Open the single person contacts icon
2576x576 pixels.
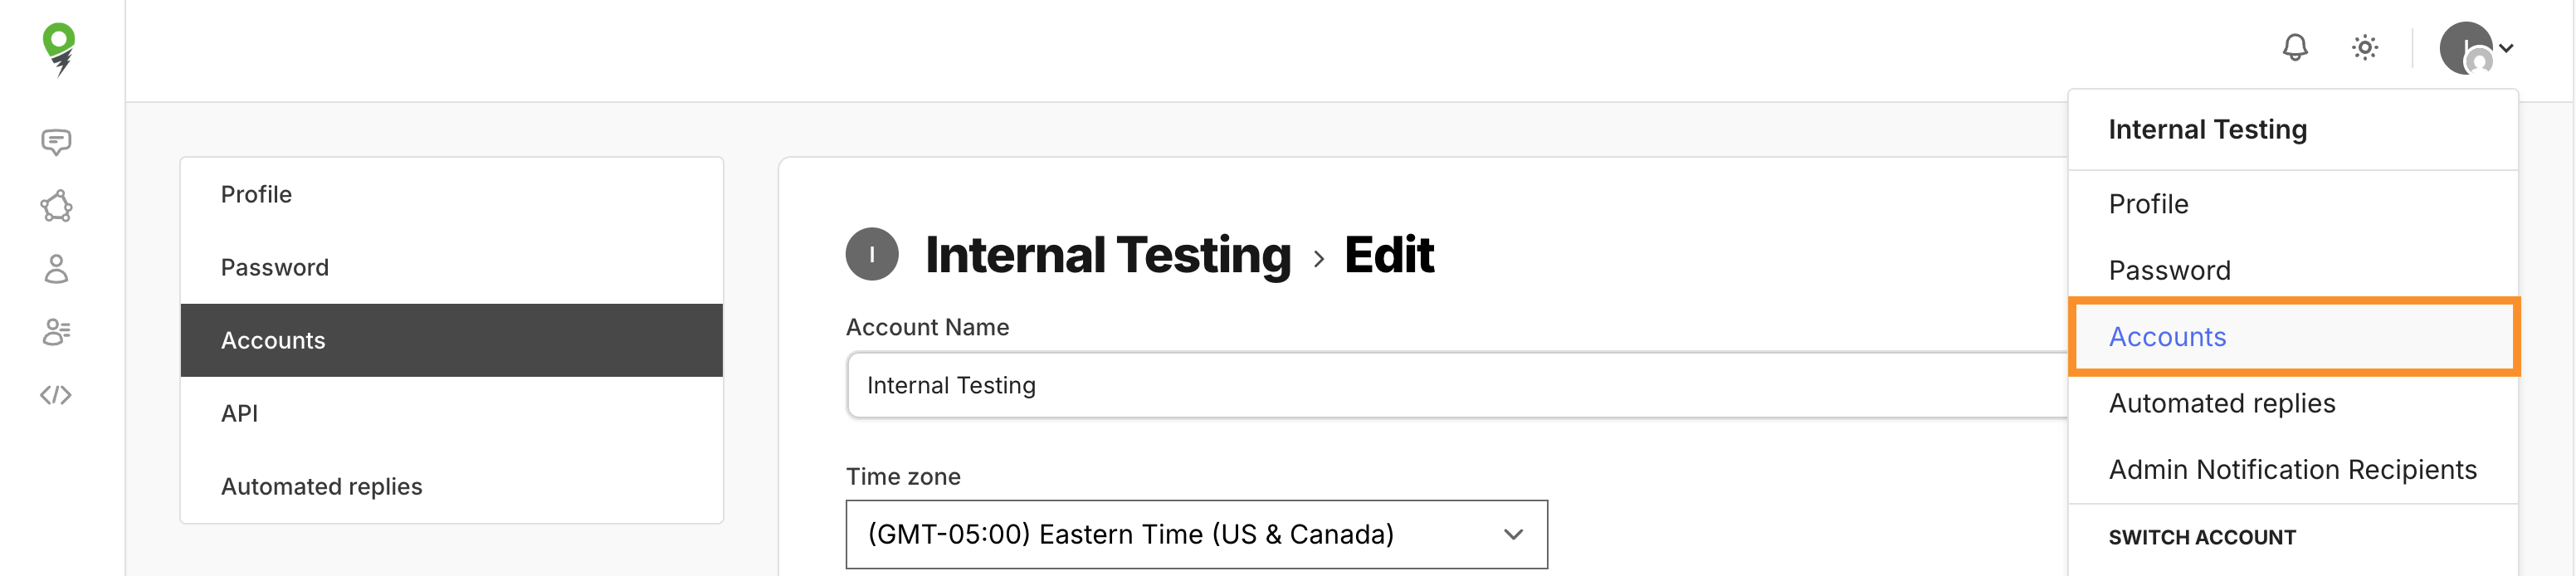(56, 269)
